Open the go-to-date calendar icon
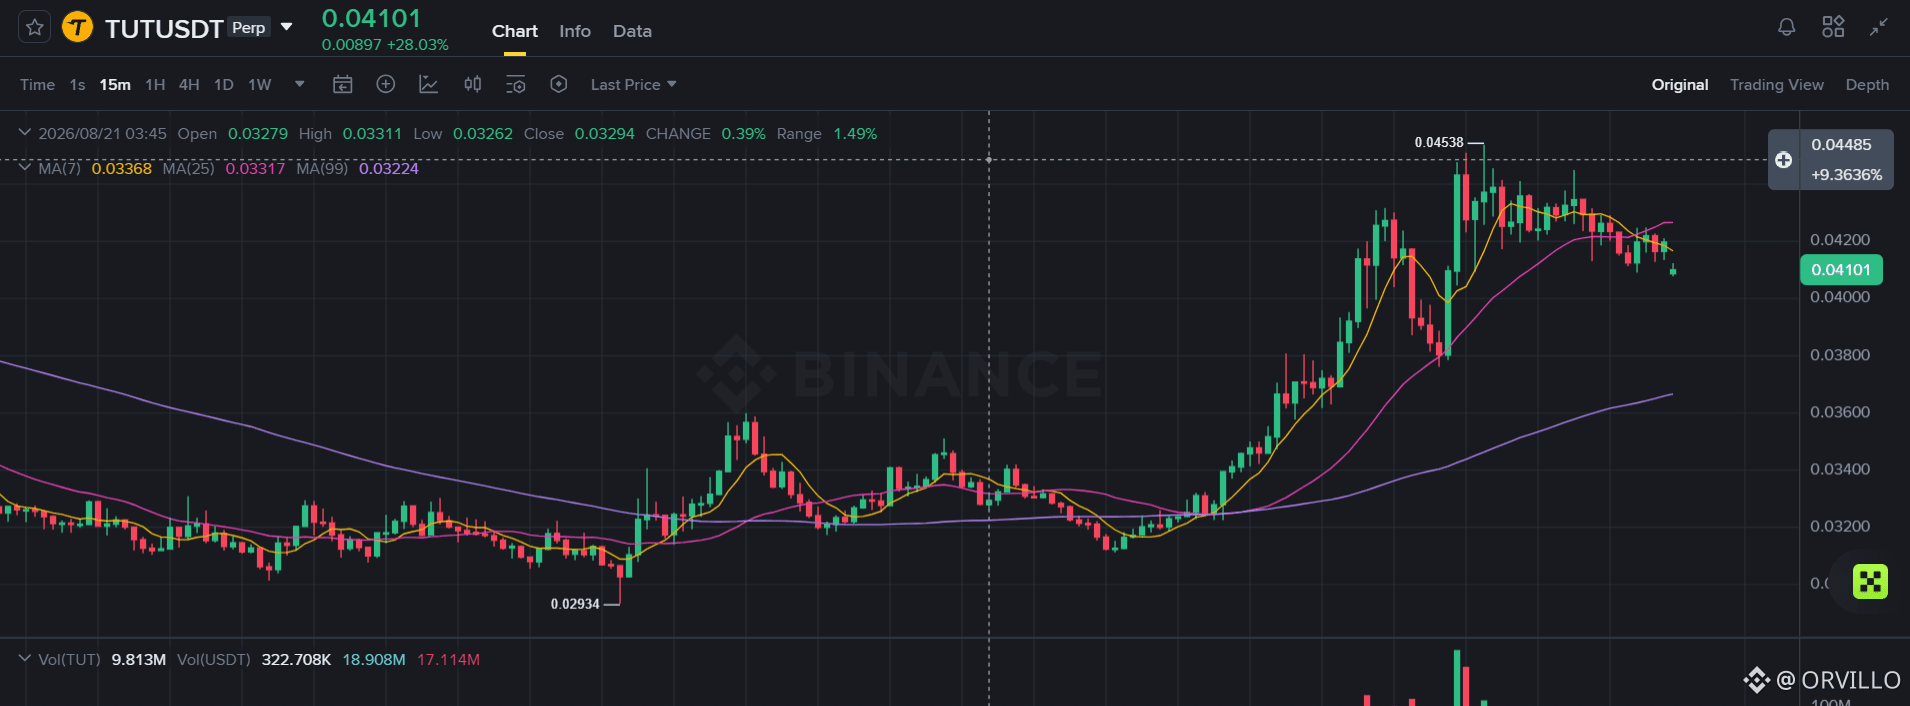 pos(342,85)
